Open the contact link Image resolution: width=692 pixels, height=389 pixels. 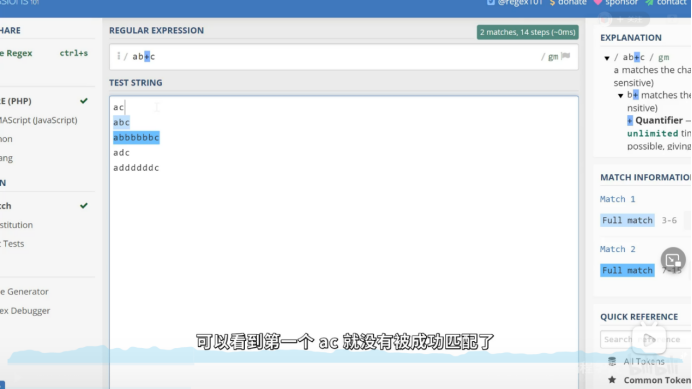(671, 3)
